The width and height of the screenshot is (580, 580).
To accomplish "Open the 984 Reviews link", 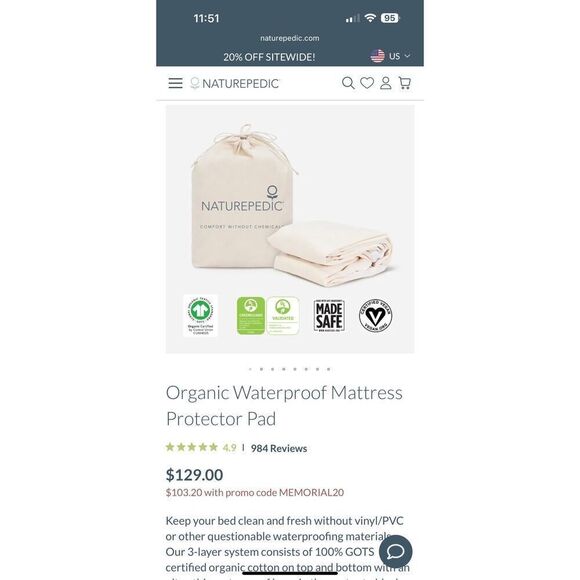I will [x=279, y=448].
